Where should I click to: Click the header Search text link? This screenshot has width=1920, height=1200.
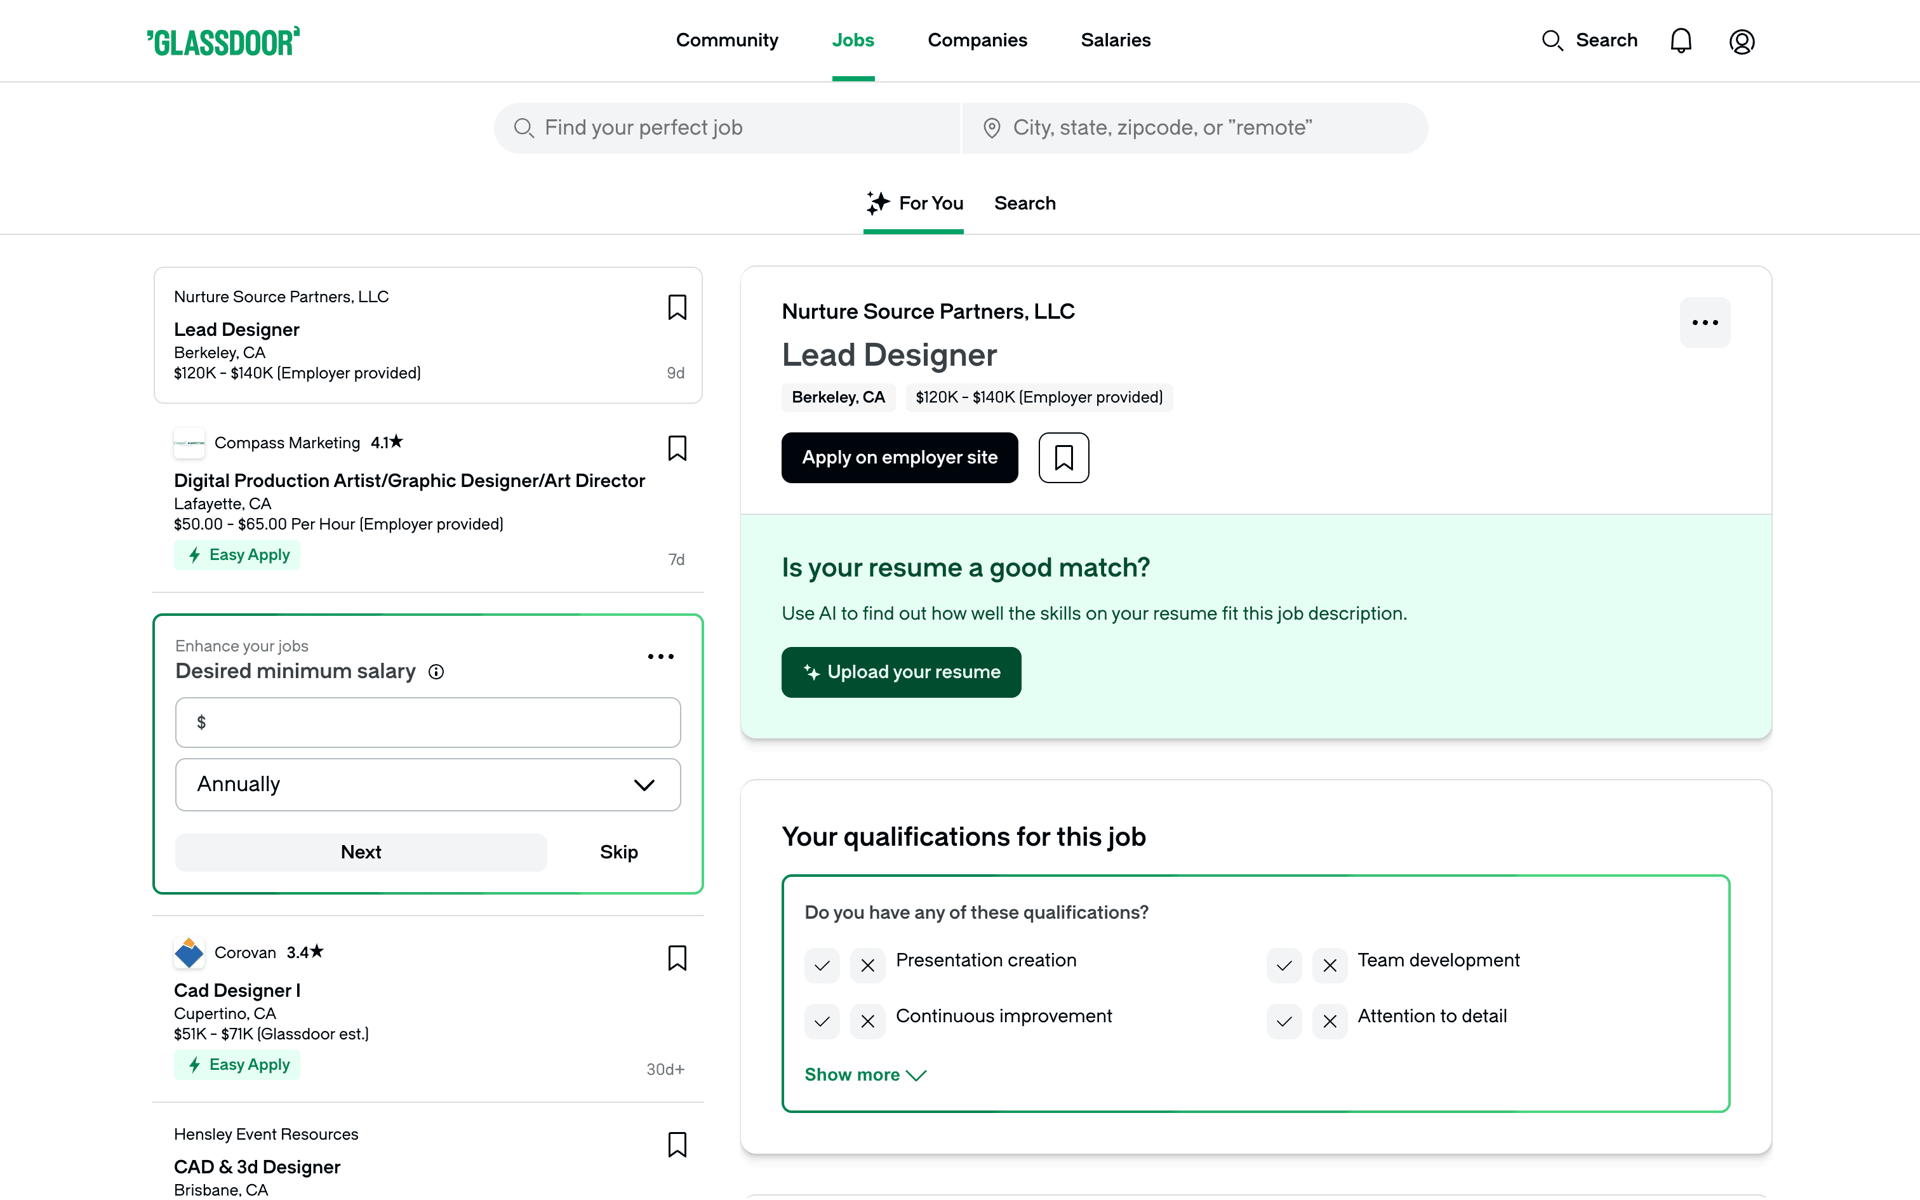click(1607, 40)
